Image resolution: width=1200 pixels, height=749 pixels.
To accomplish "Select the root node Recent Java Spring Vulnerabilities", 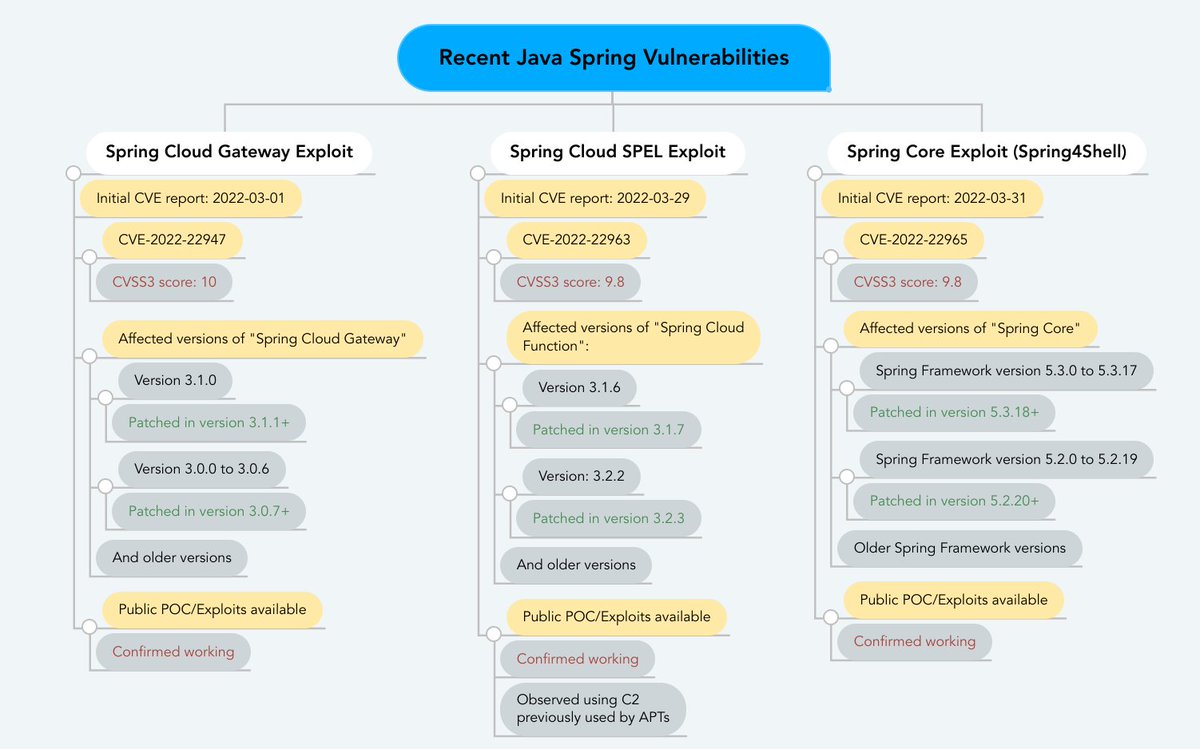I will pyautogui.click(x=614, y=57).
